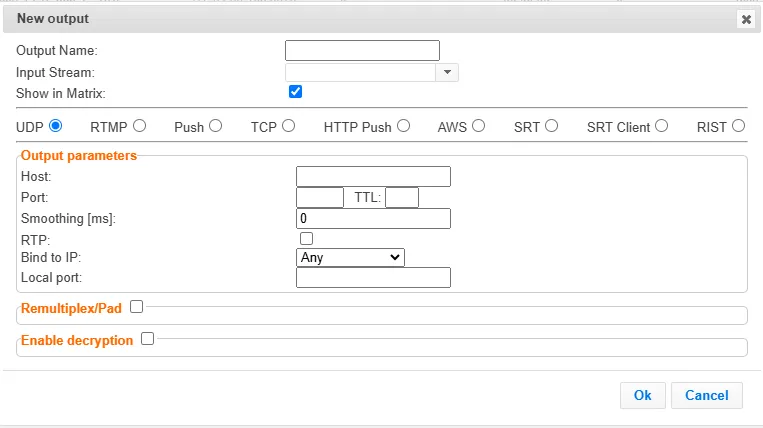Enable the RTP checkbox

click(306, 238)
